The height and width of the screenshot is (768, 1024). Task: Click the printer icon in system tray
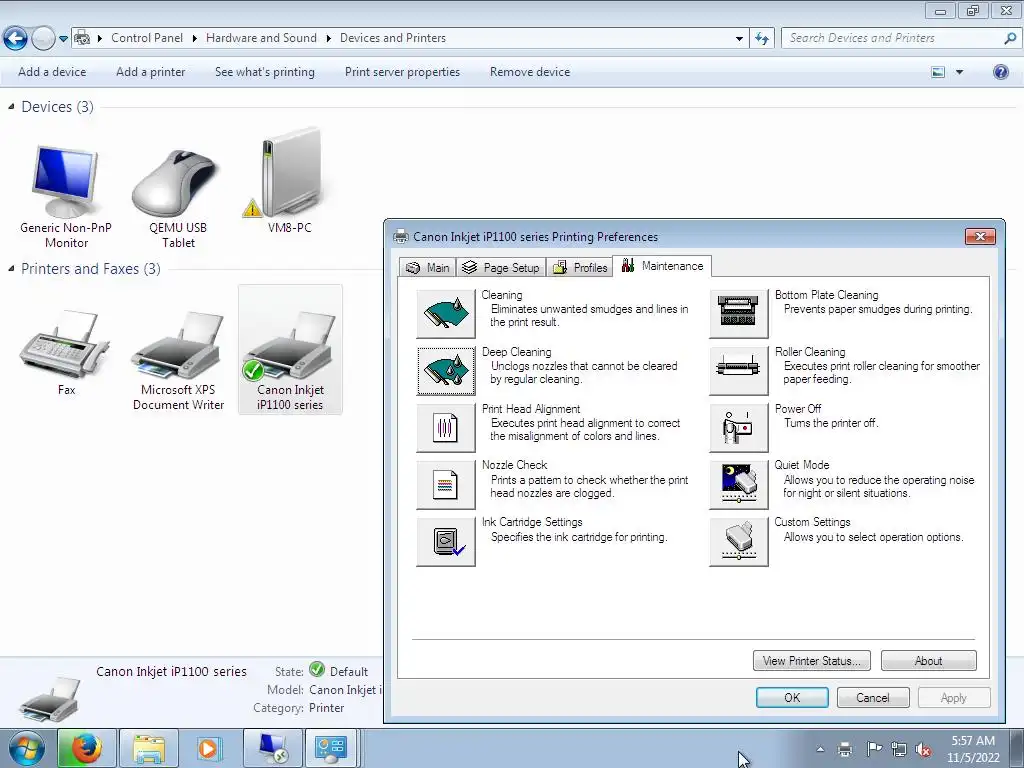(x=845, y=749)
